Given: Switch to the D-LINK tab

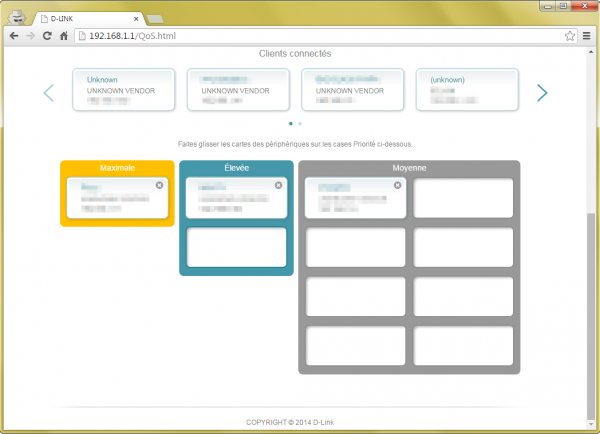Looking at the screenshot, I should tap(85, 17).
